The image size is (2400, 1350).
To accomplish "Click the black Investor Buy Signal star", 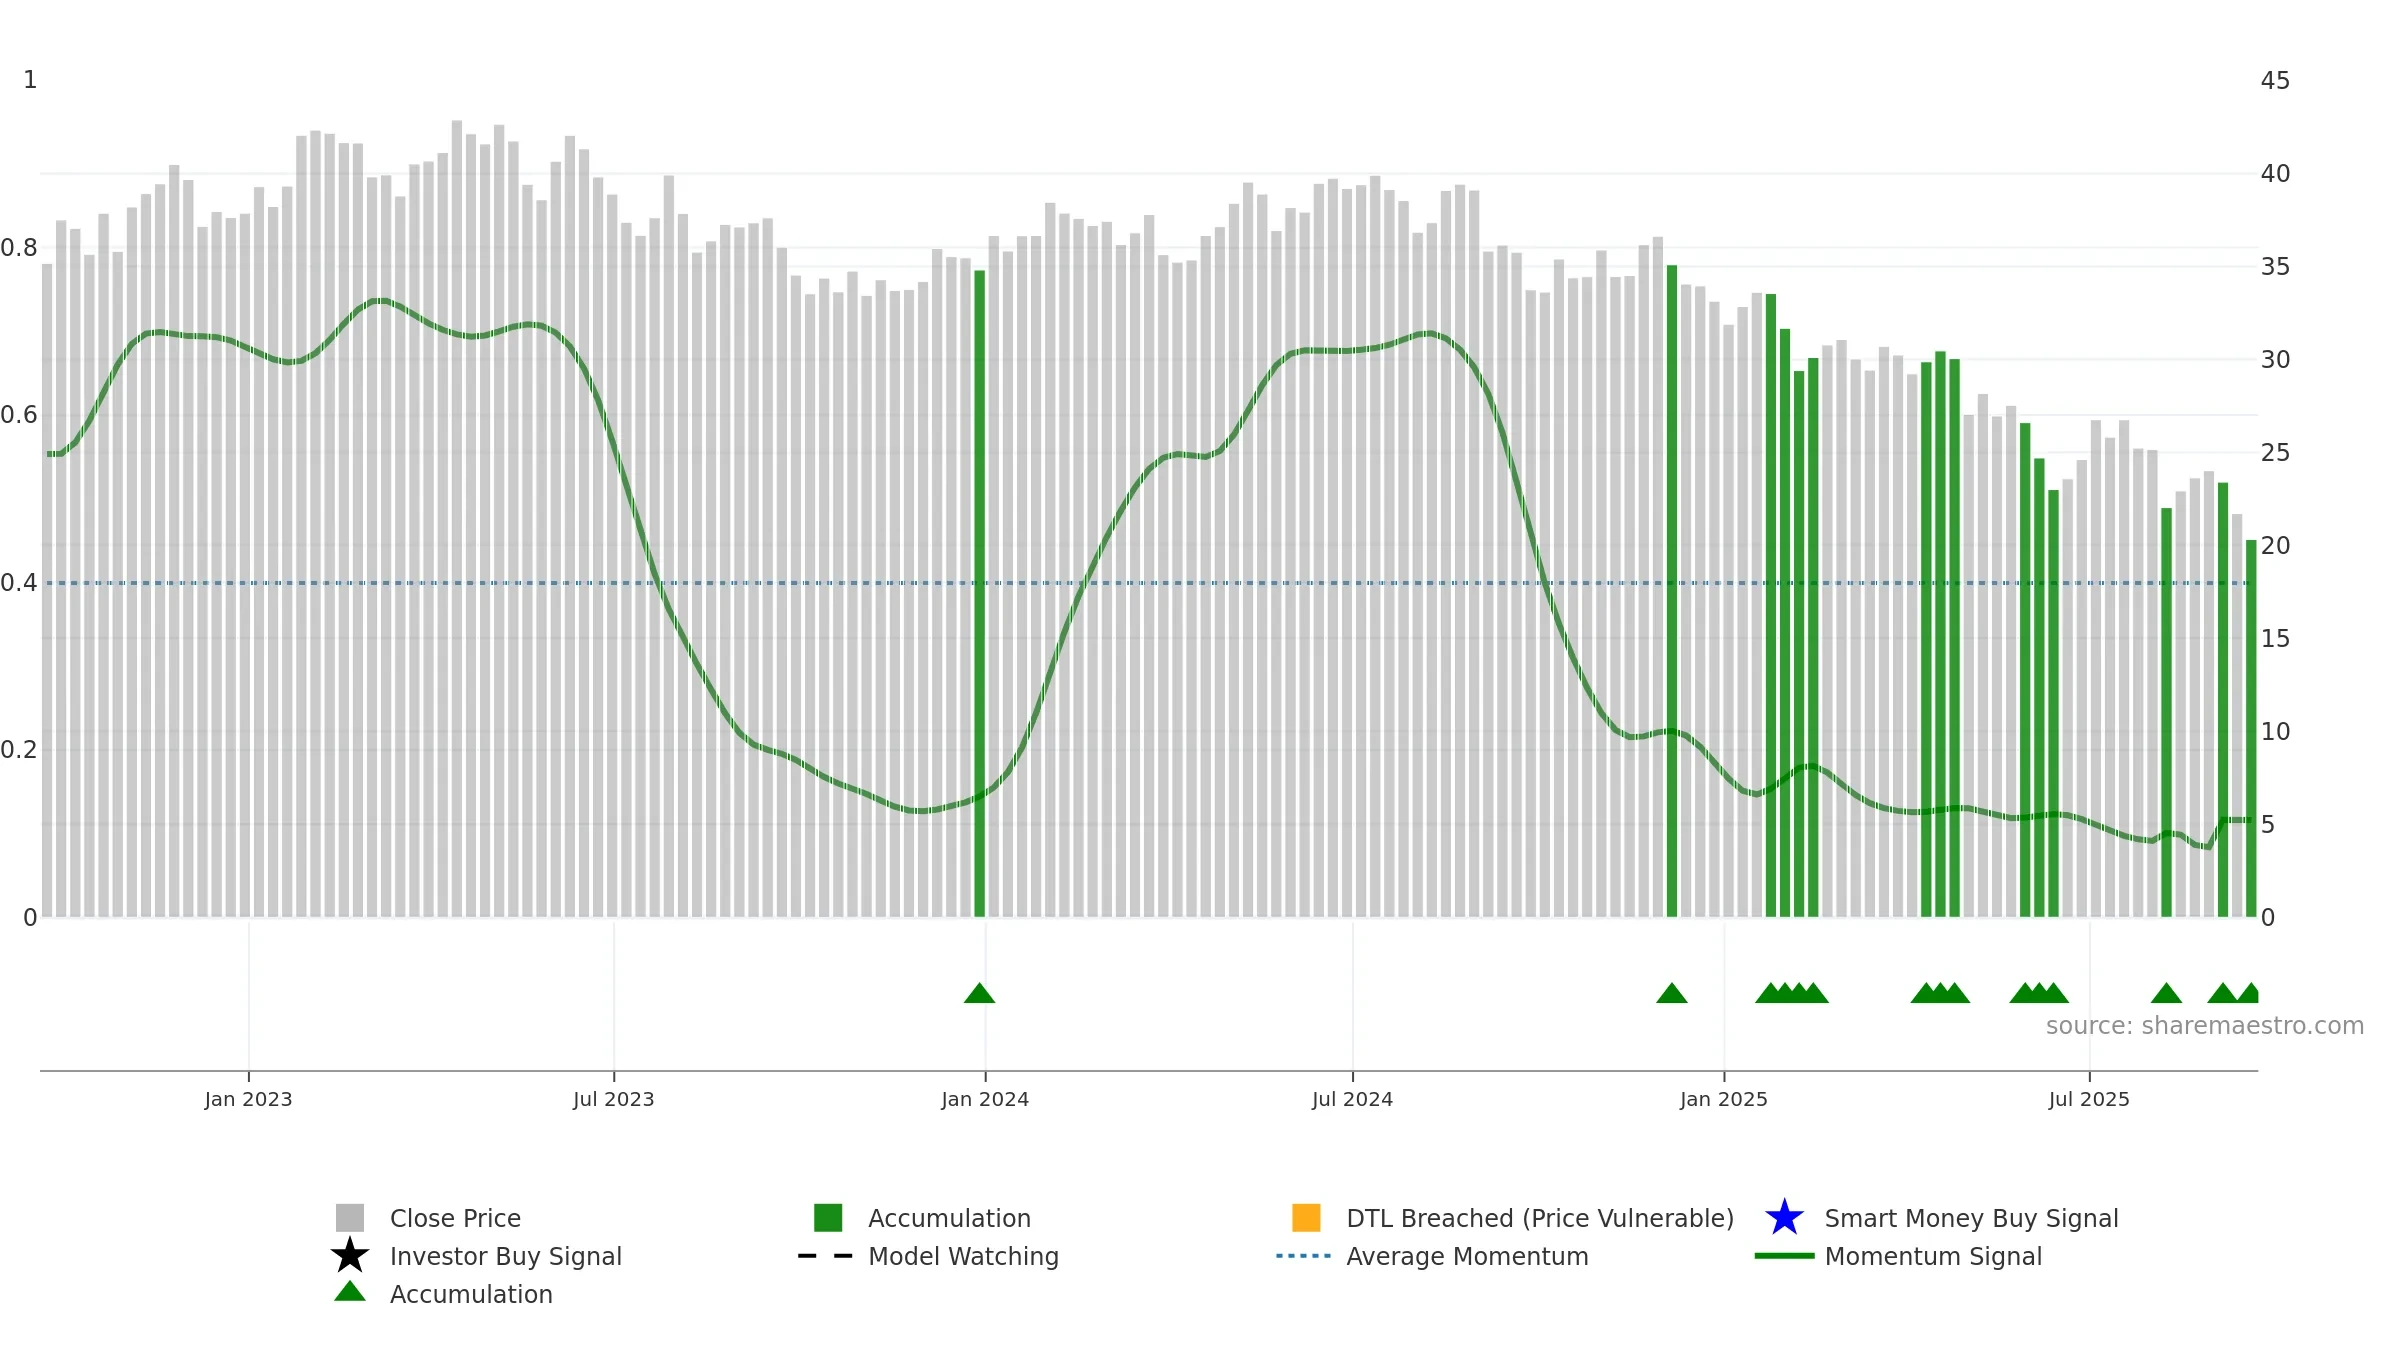I will point(350,1255).
